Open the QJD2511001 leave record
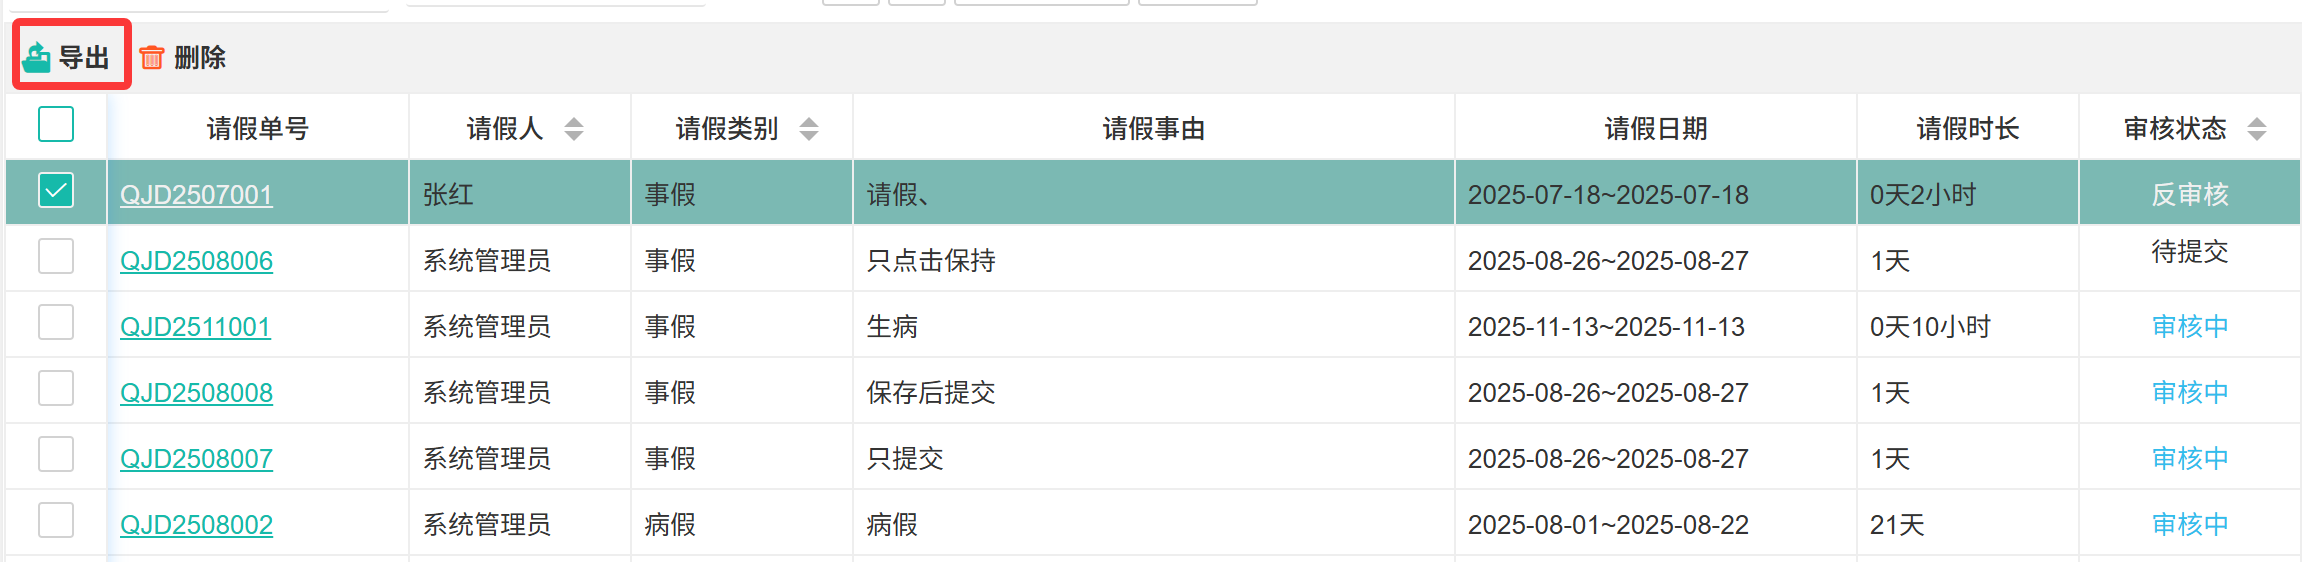 [195, 327]
